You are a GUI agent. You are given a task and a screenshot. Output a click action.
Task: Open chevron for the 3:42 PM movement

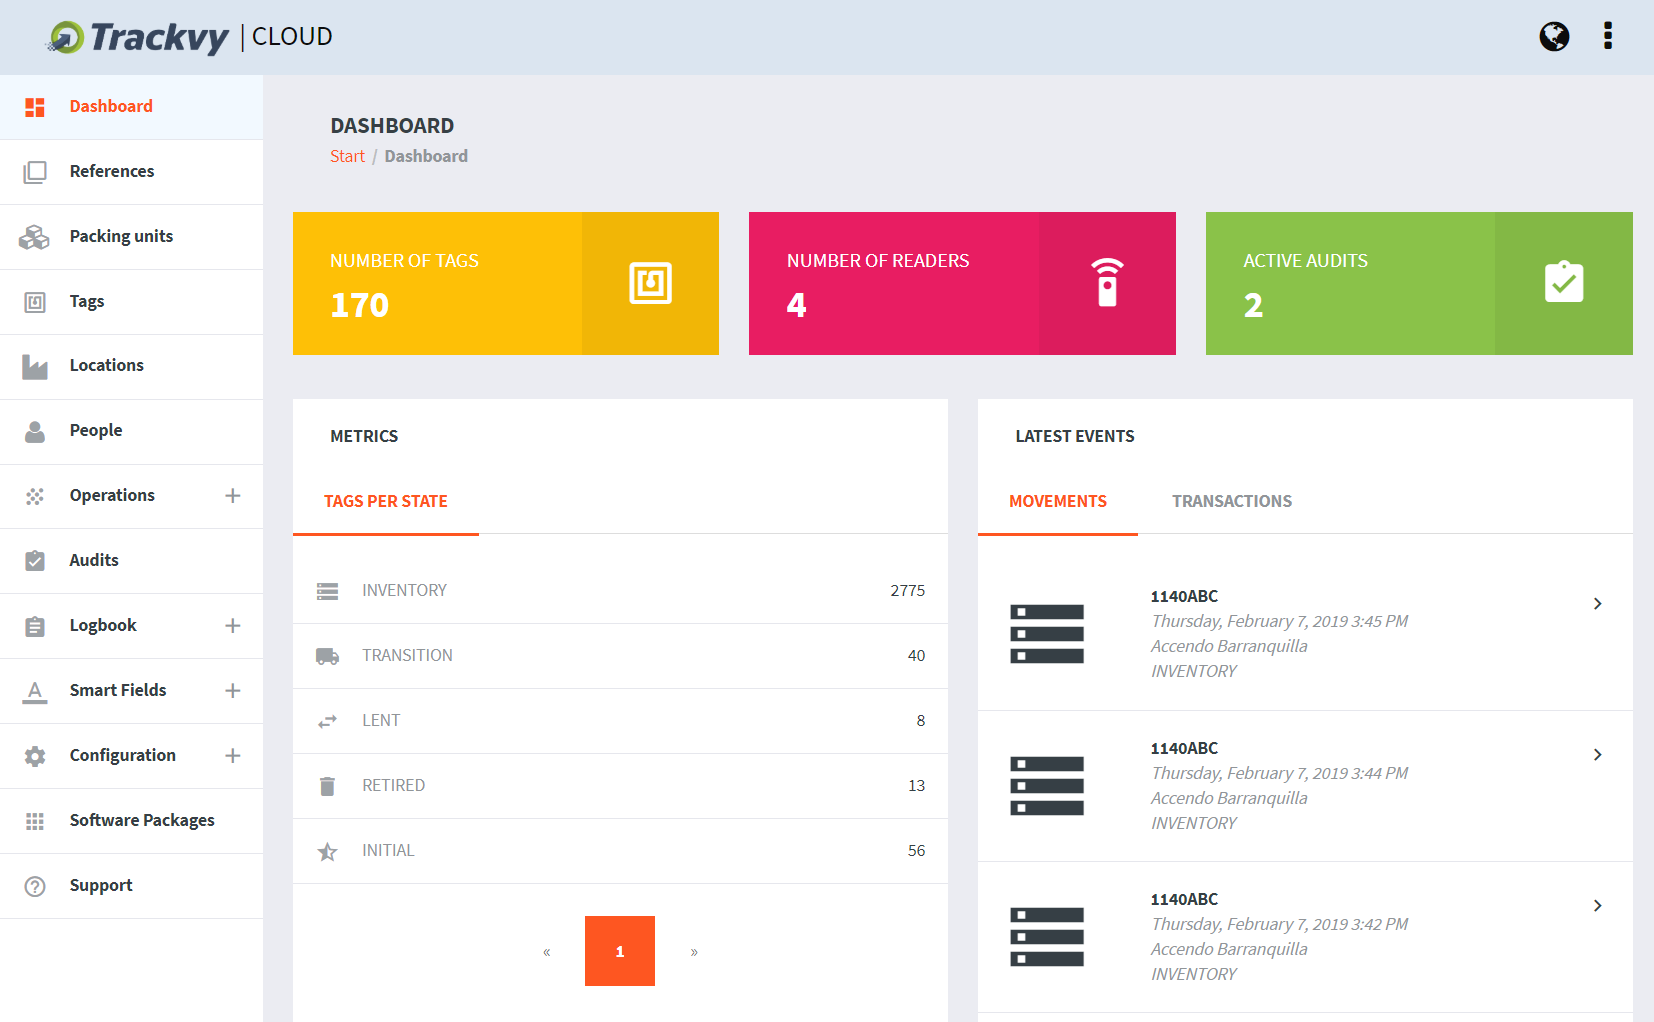coord(1598,905)
